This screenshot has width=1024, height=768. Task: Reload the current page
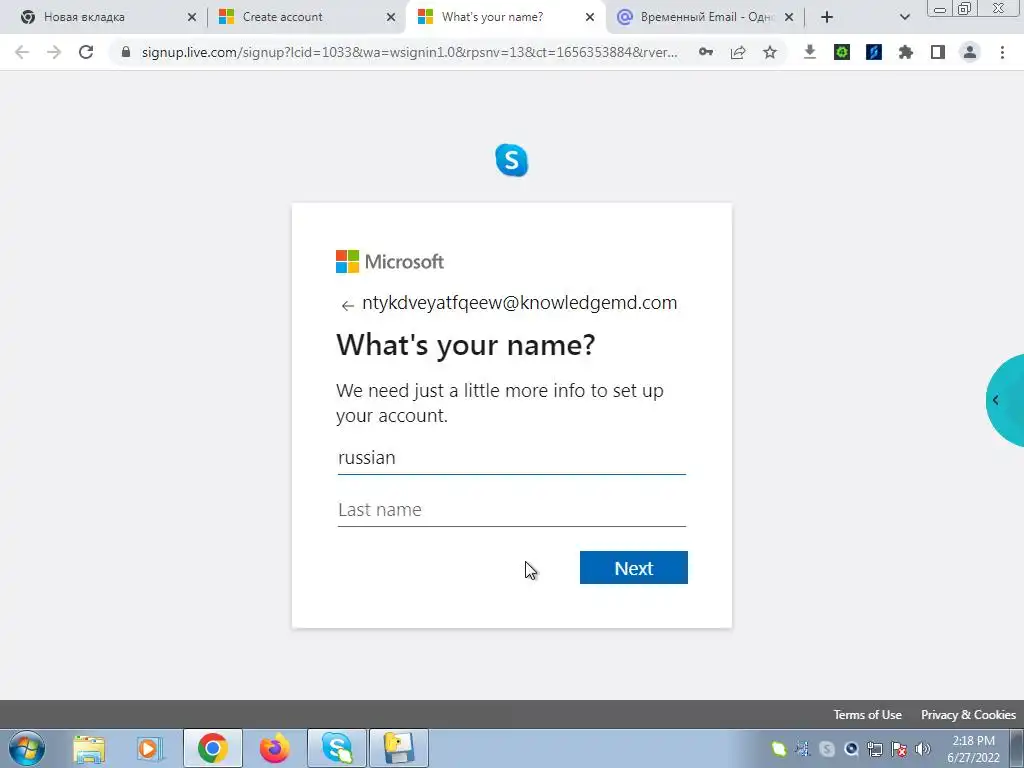click(x=86, y=52)
